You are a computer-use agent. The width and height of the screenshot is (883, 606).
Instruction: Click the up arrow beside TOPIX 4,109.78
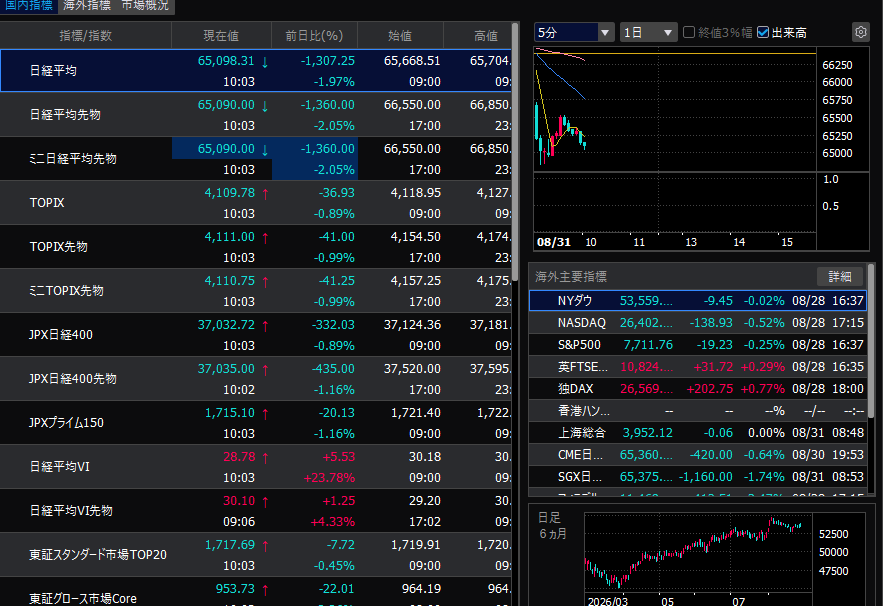point(265,193)
